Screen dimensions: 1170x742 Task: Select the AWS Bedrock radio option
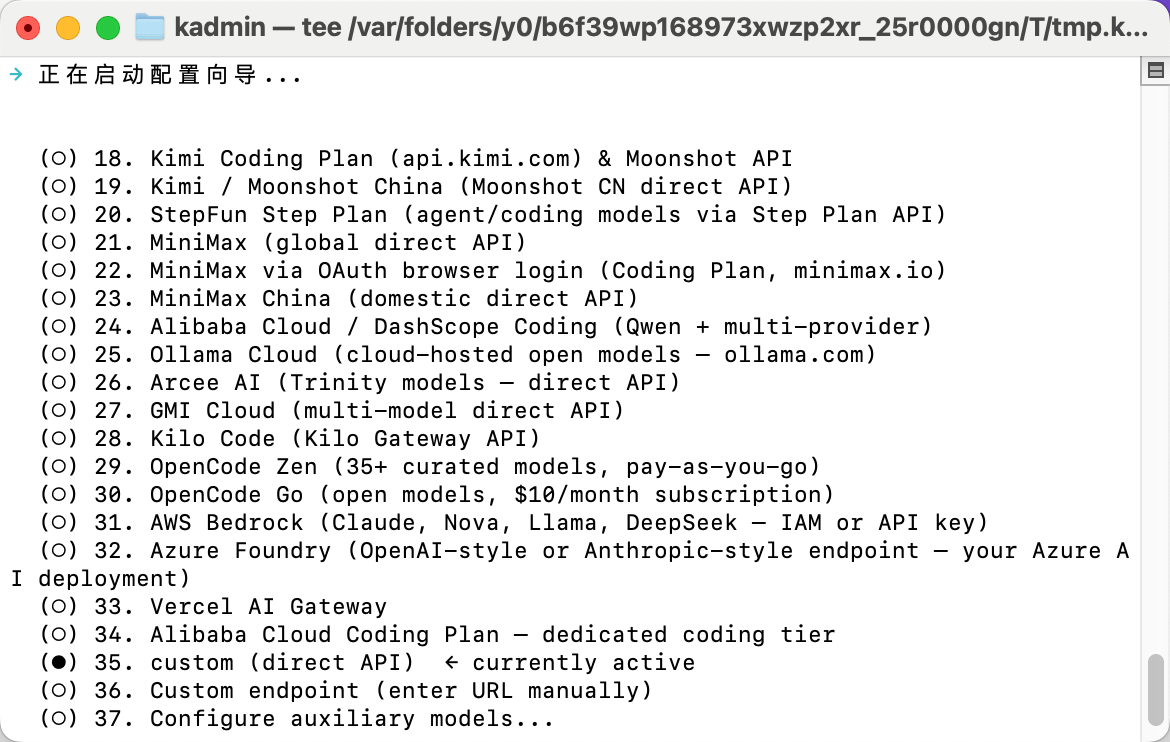pos(59,522)
